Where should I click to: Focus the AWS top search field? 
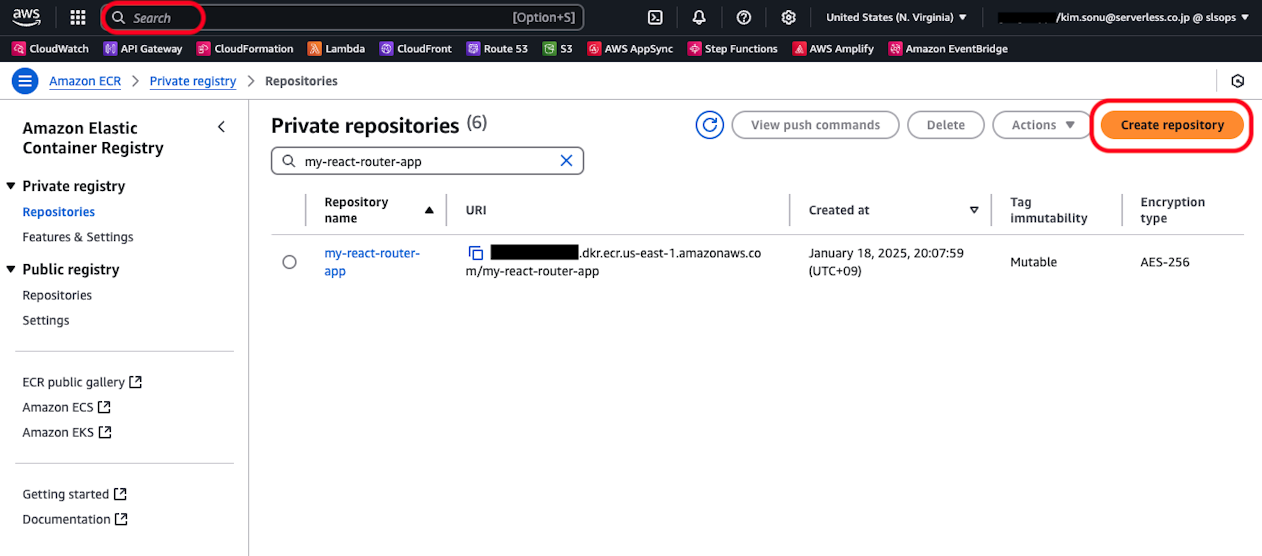[x=343, y=18]
